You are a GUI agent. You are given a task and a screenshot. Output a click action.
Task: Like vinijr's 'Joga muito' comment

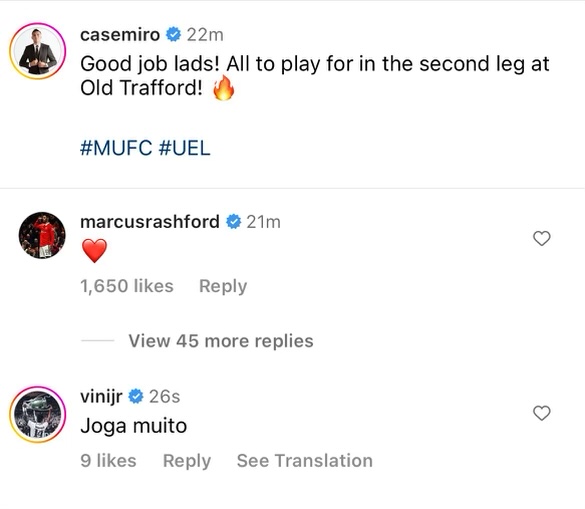tap(542, 413)
